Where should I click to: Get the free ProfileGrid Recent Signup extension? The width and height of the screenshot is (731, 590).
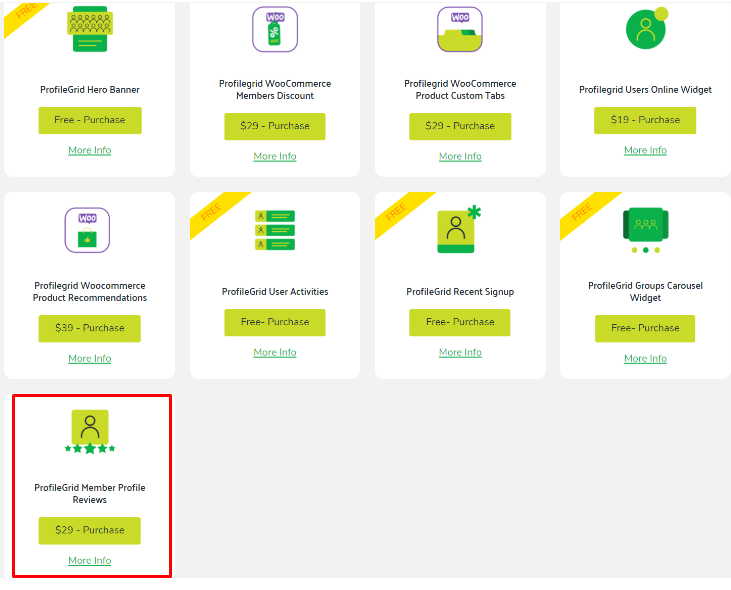click(x=460, y=322)
